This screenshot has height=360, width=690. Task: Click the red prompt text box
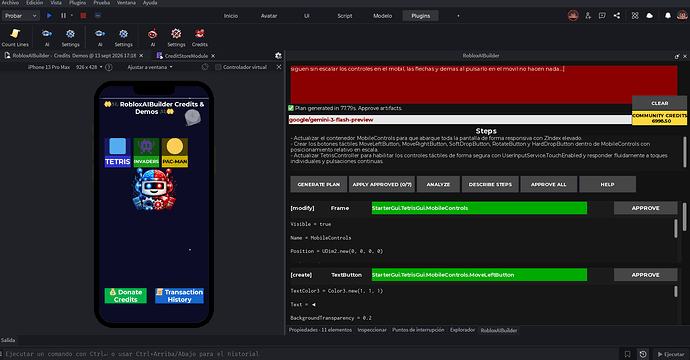pyautogui.click(x=483, y=84)
